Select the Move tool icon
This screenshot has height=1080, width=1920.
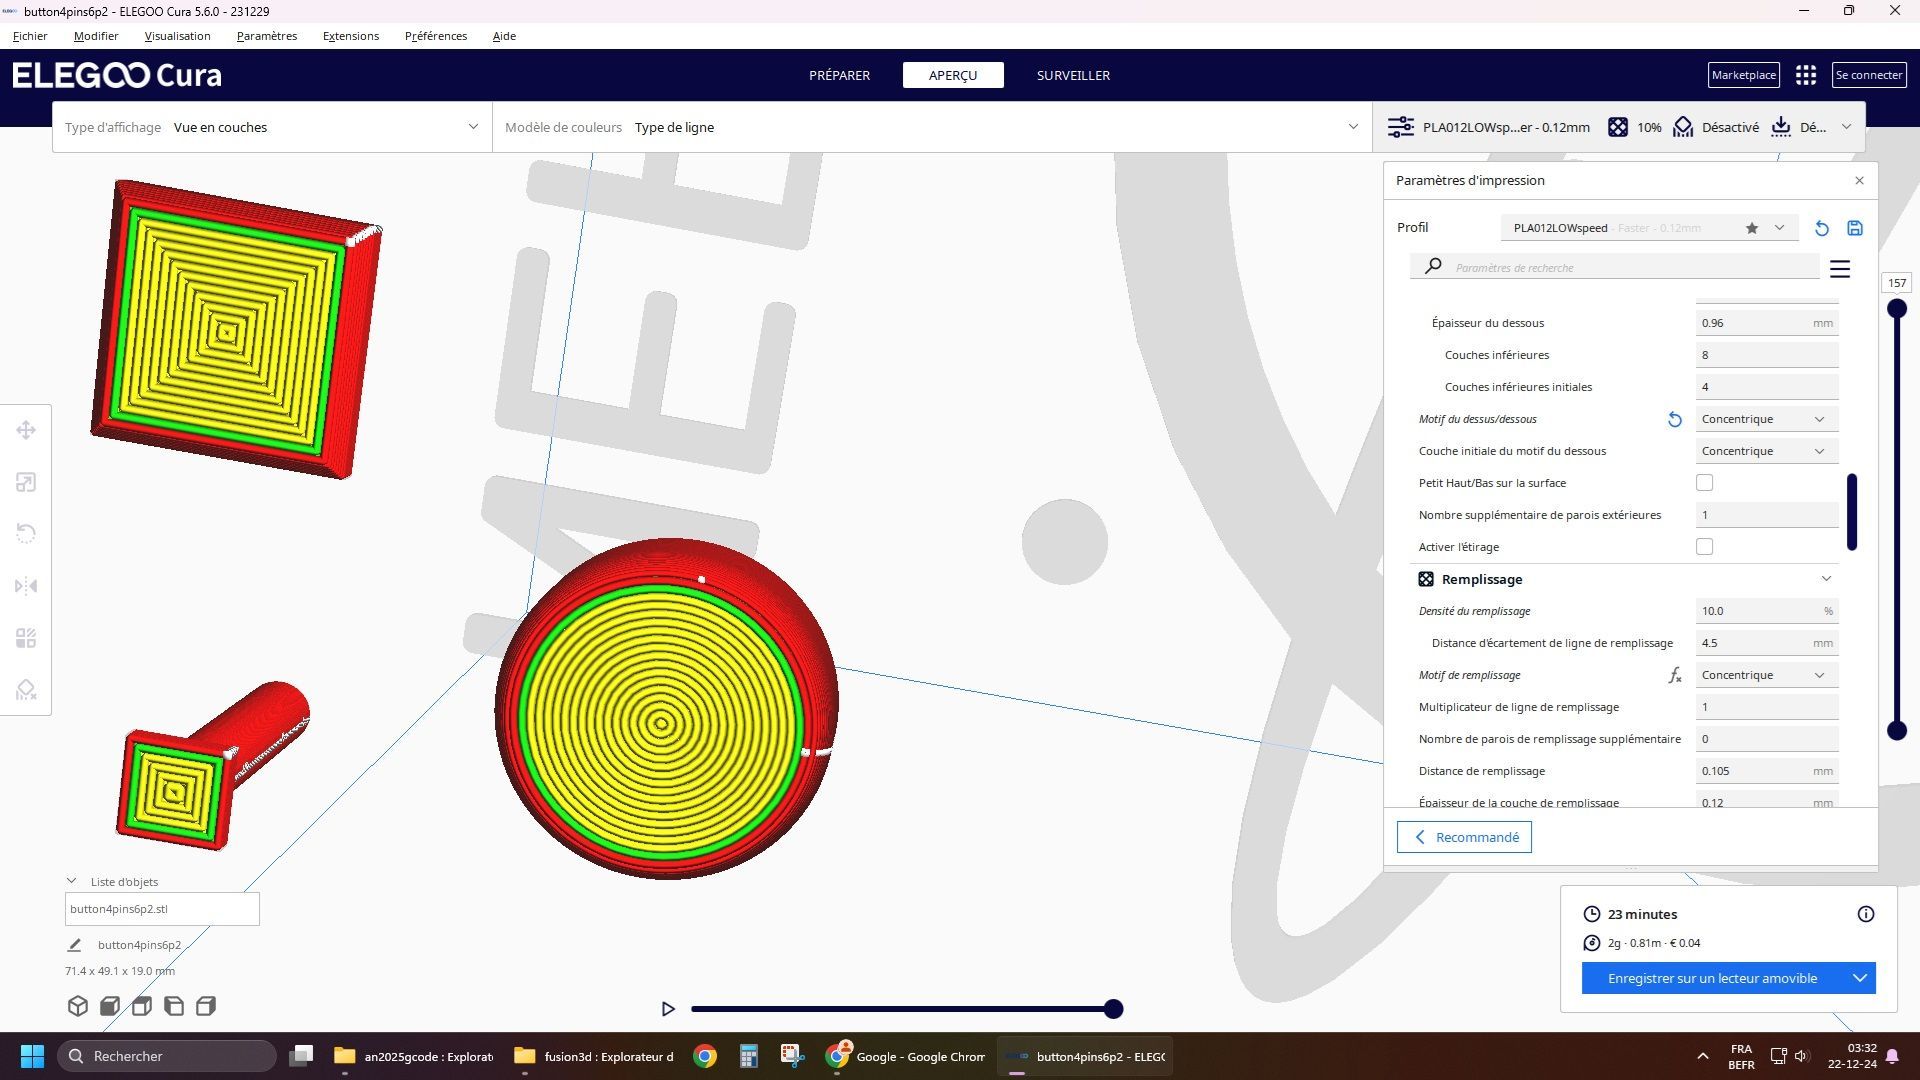click(26, 430)
